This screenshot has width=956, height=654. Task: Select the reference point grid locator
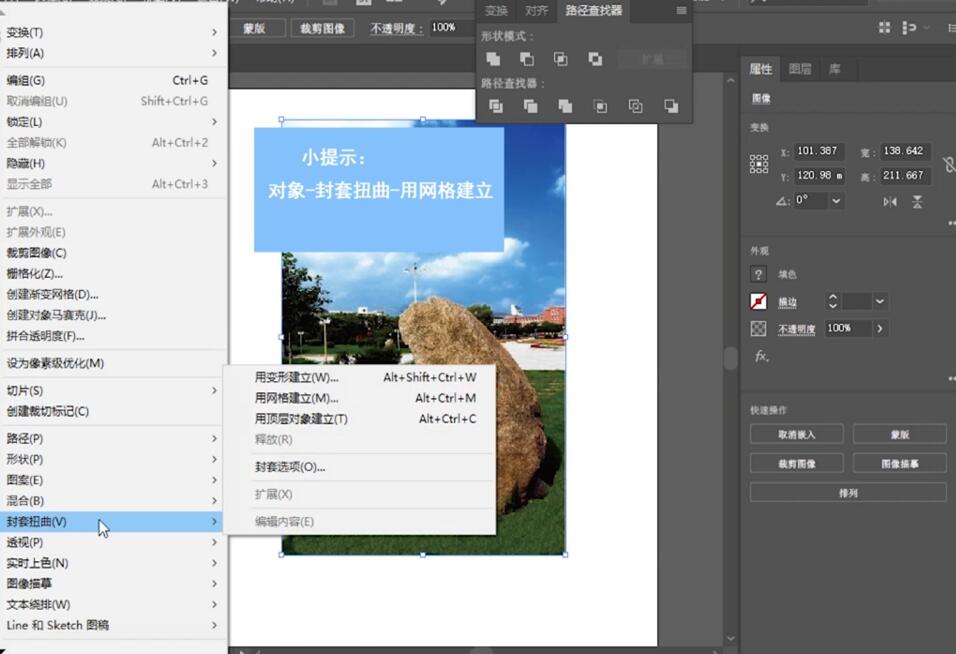[759, 164]
